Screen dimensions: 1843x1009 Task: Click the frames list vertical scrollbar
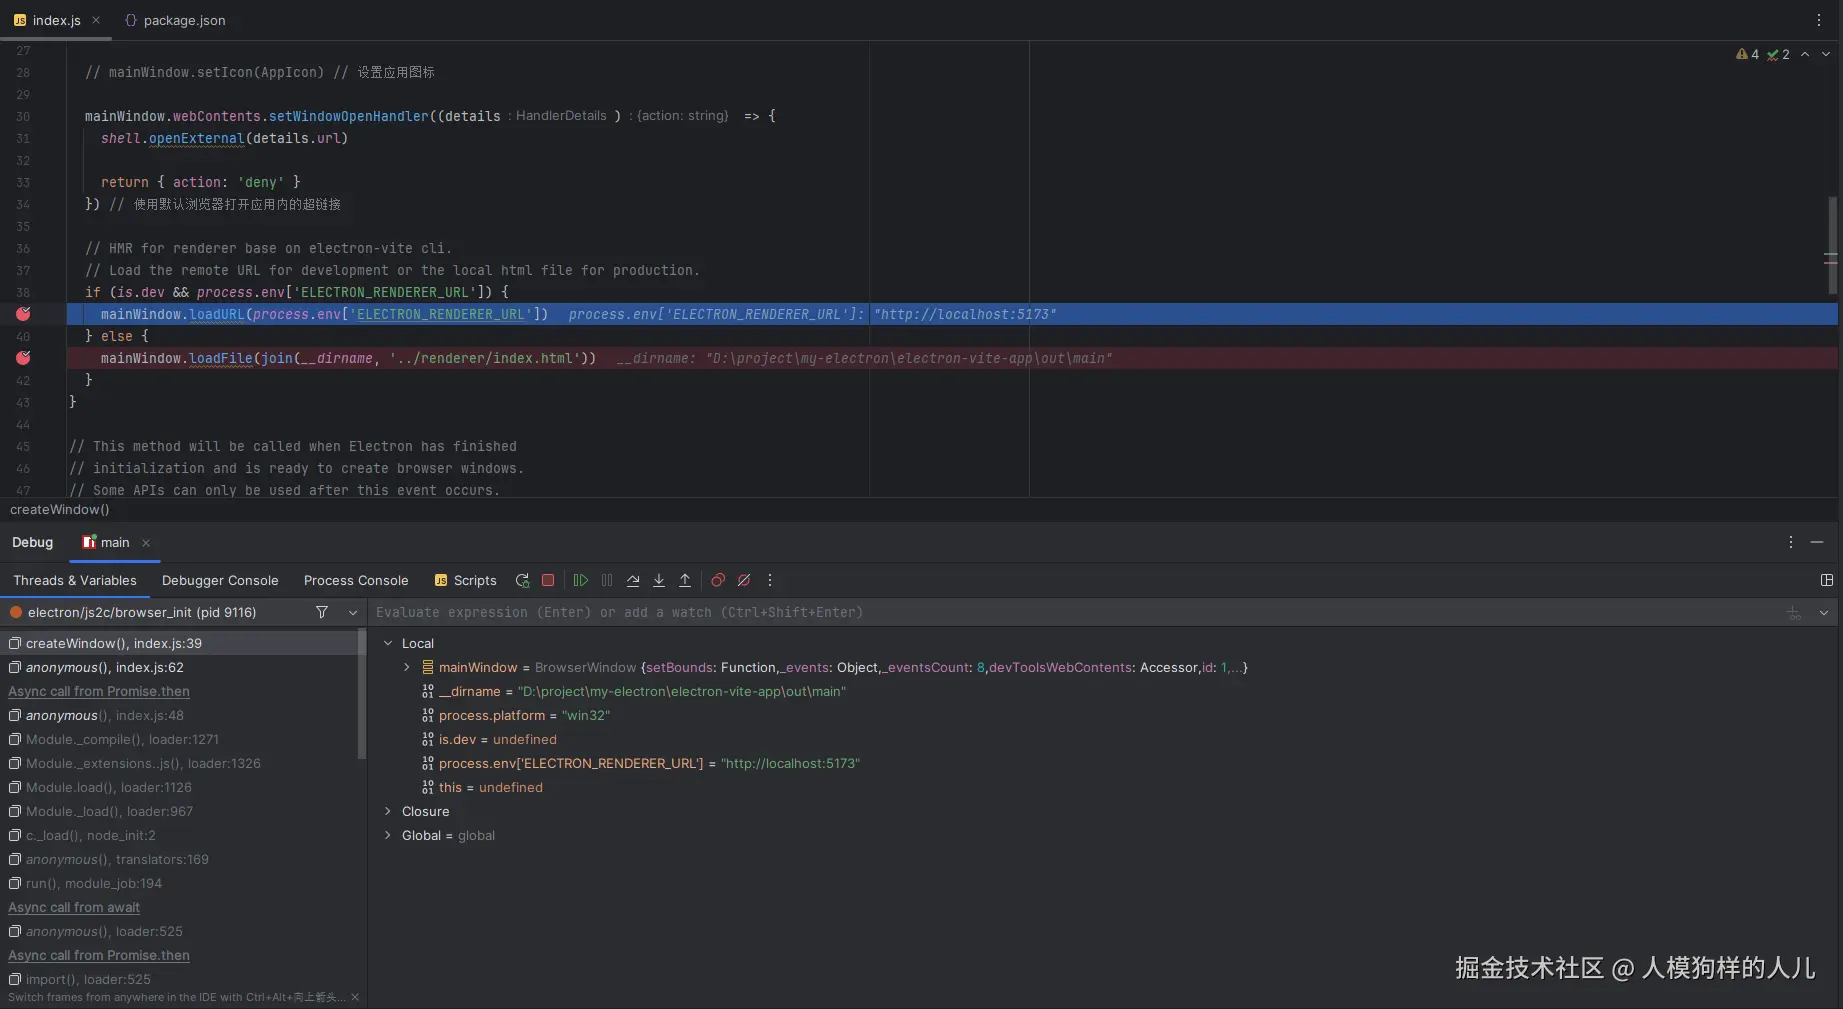[362, 694]
